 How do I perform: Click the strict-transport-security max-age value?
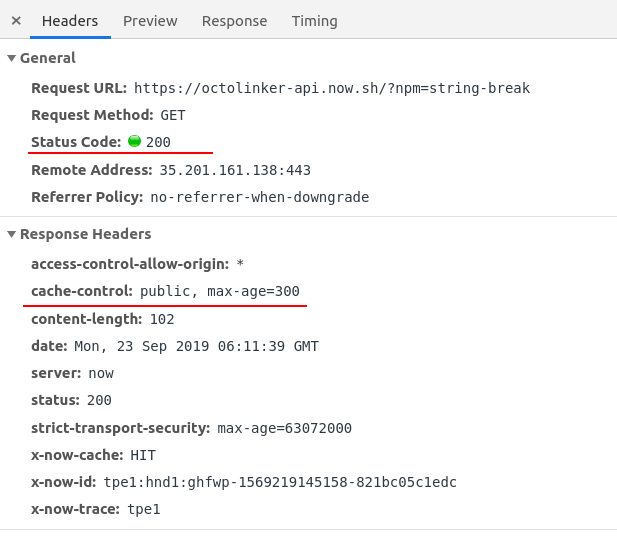284,428
